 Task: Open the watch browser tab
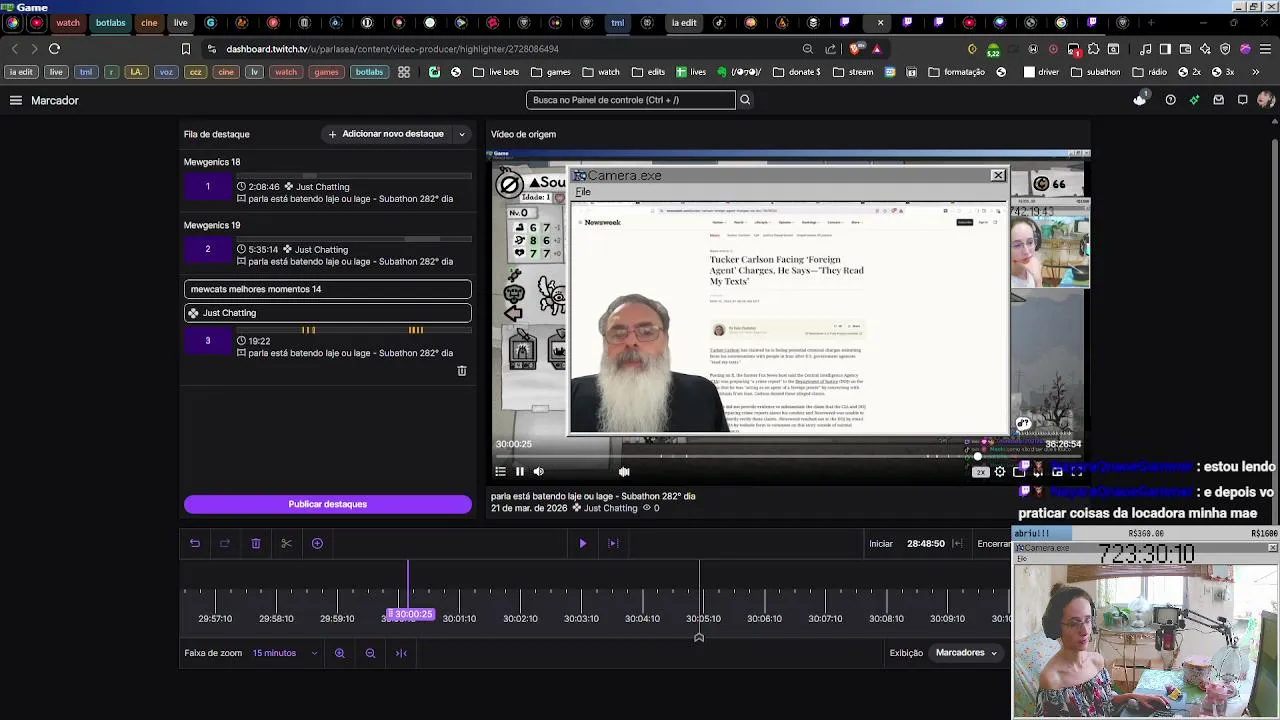(x=68, y=23)
